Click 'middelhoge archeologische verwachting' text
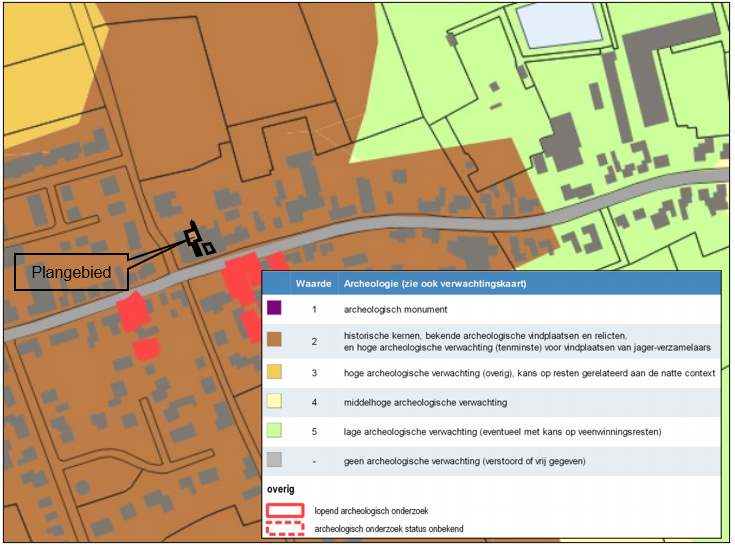 pyautogui.click(x=425, y=403)
